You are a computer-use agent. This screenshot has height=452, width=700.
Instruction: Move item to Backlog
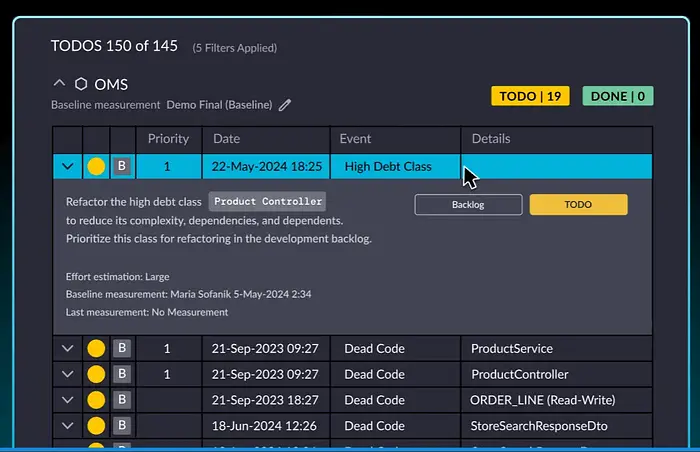point(468,205)
